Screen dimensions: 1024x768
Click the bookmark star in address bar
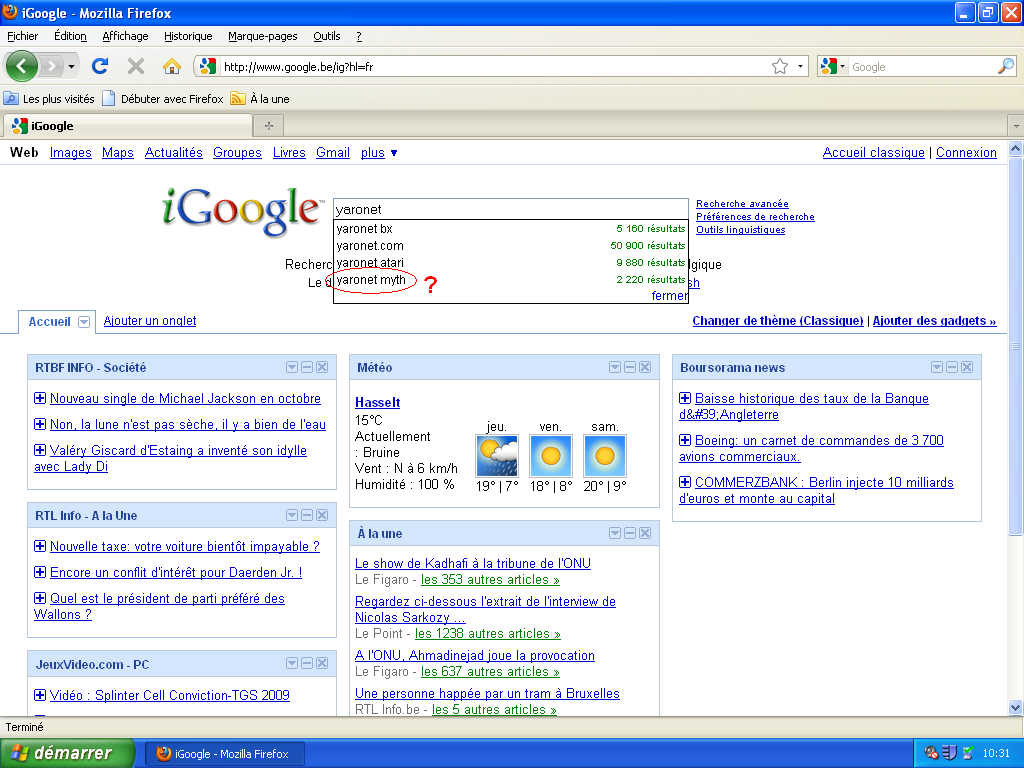coord(780,66)
